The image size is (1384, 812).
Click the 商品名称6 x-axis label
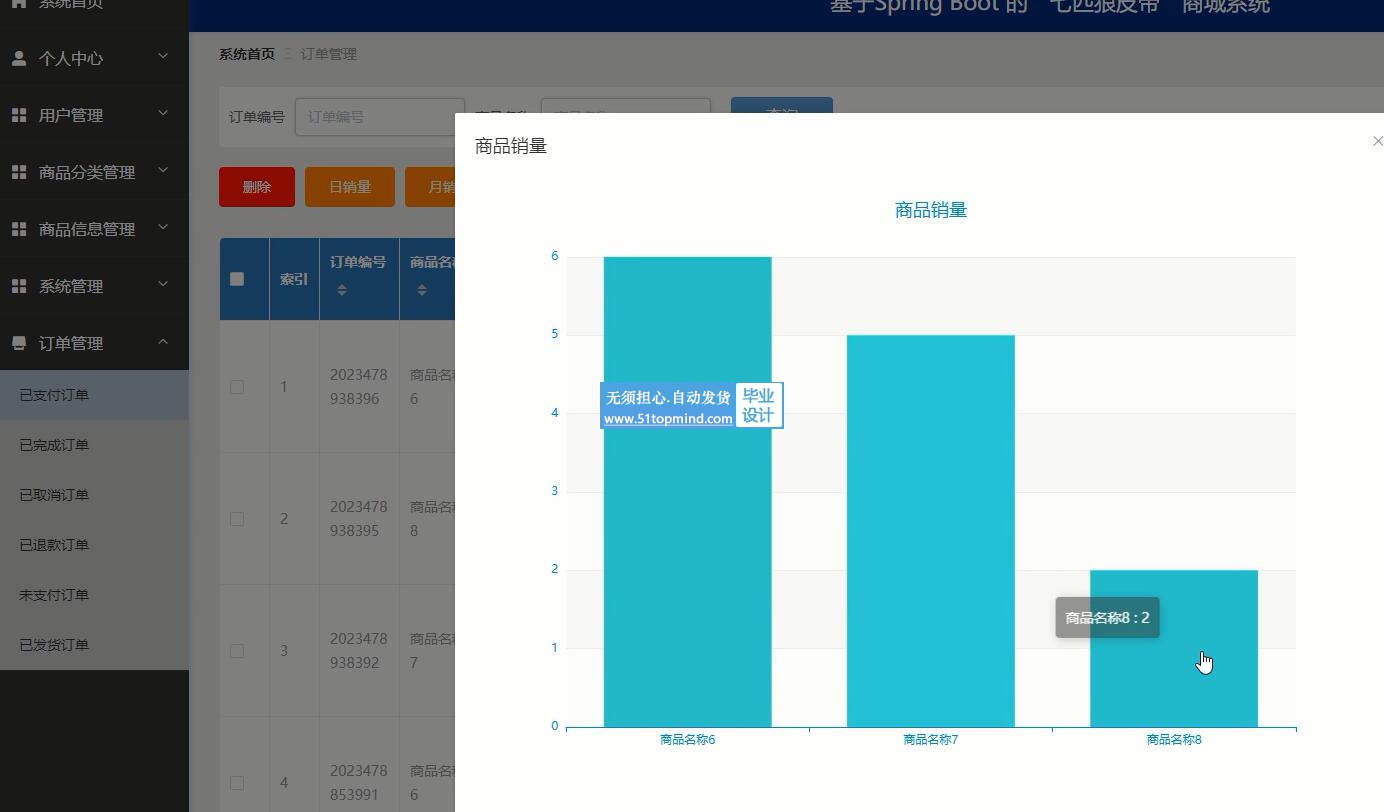(x=688, y=740)
